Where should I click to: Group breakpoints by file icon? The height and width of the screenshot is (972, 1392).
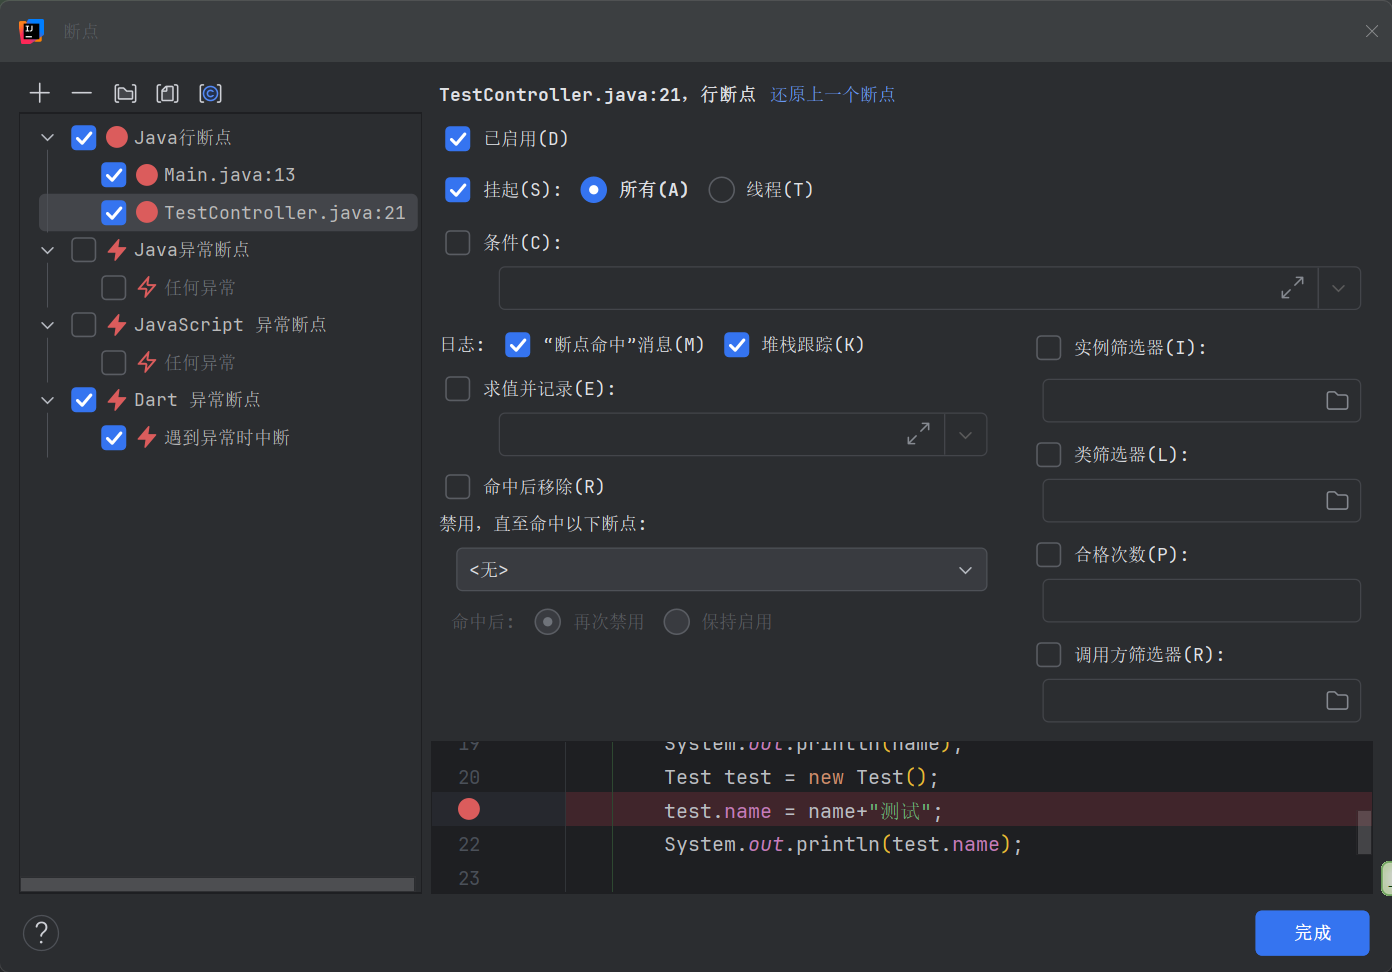click(x=167, y=93)
